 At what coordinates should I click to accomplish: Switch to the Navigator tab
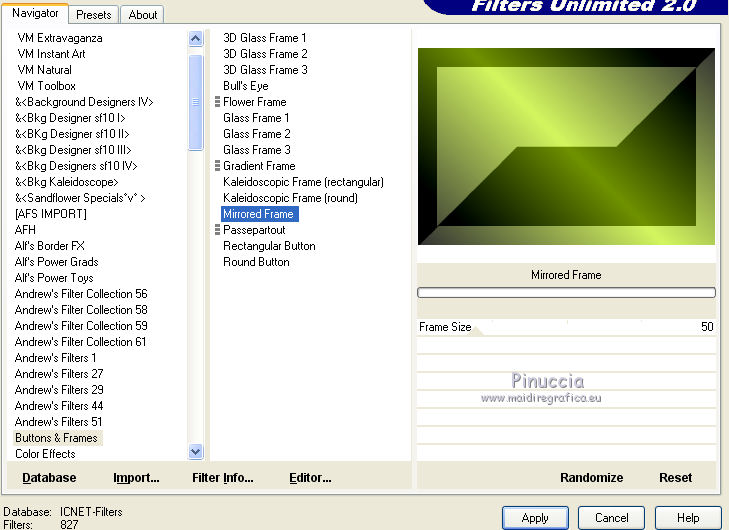35,13
